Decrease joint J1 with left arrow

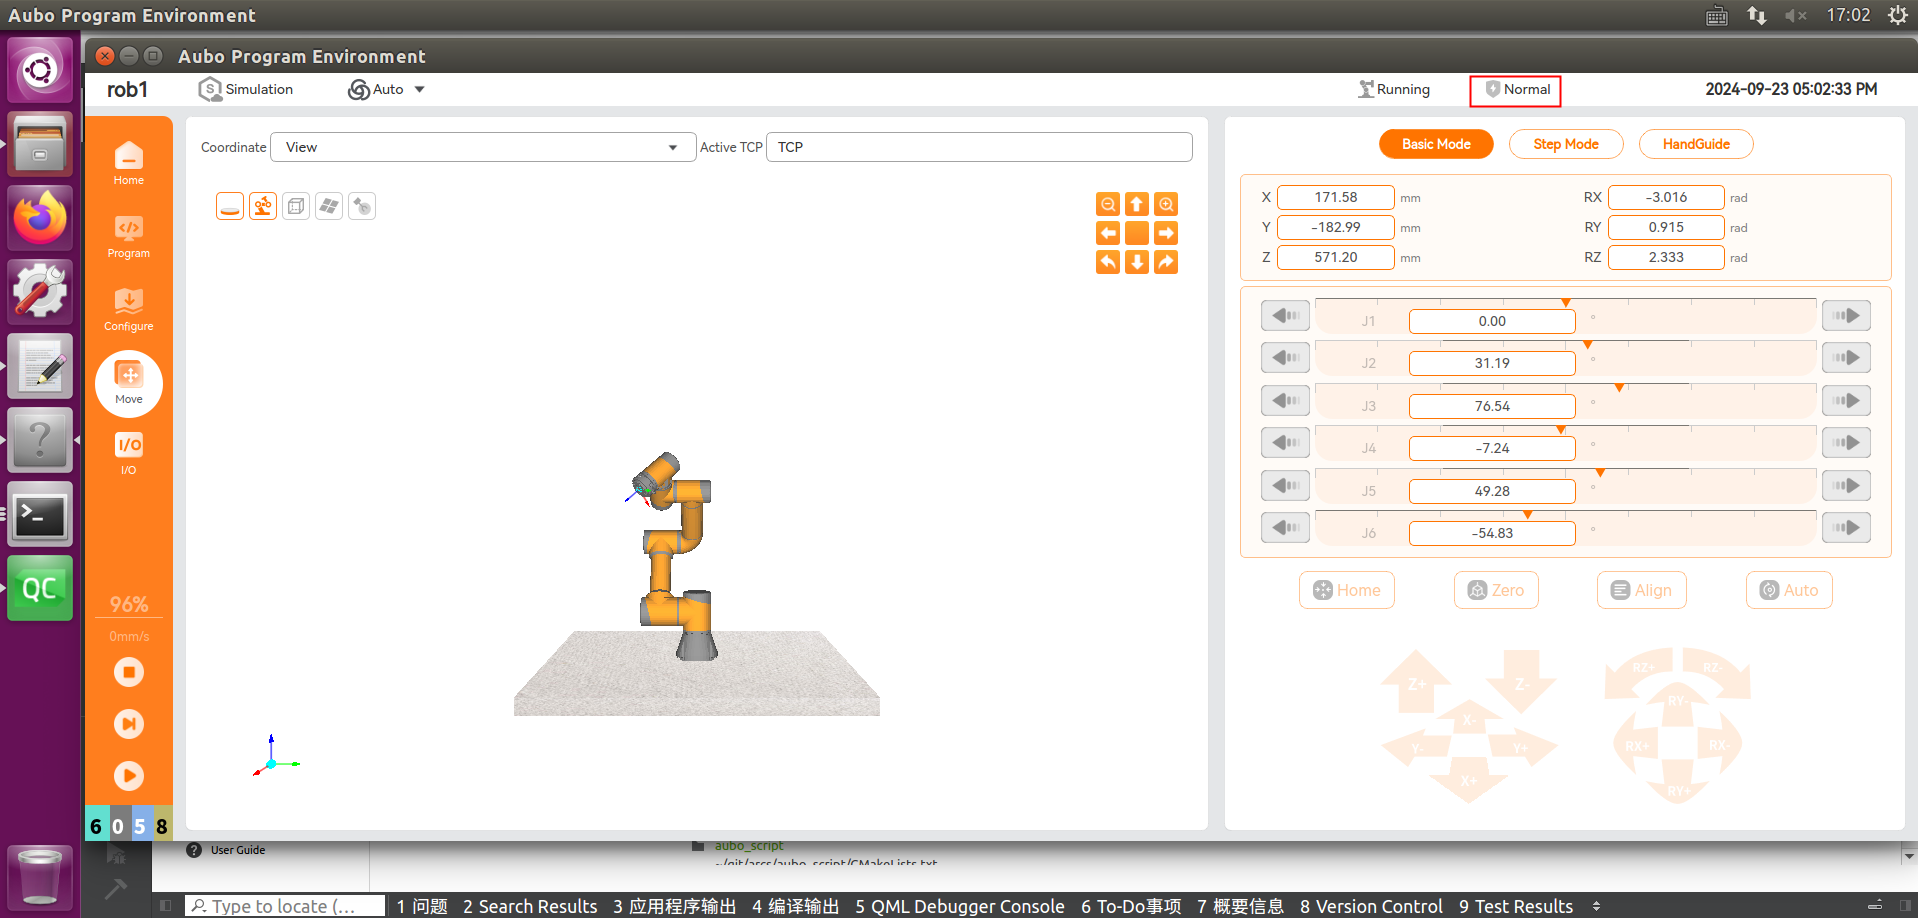pyautogui.click(x=1285, y=316)
